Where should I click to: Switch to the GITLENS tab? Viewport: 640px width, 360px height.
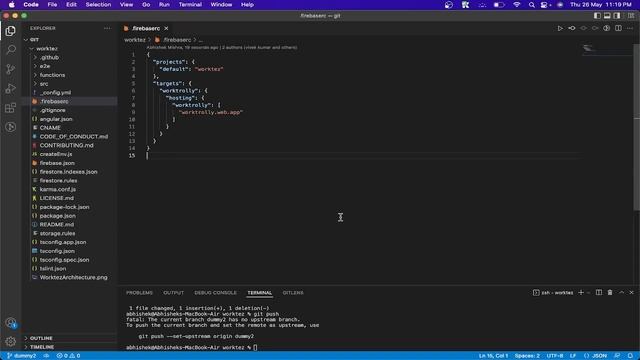(293, 293)
